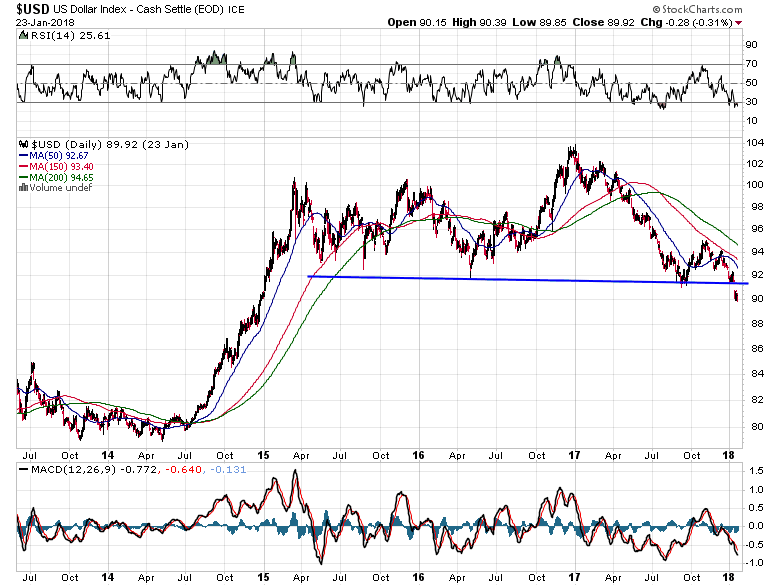Click the 23-Jan-2018 date label
Screen dimensions: 780x586
[45, 22]
